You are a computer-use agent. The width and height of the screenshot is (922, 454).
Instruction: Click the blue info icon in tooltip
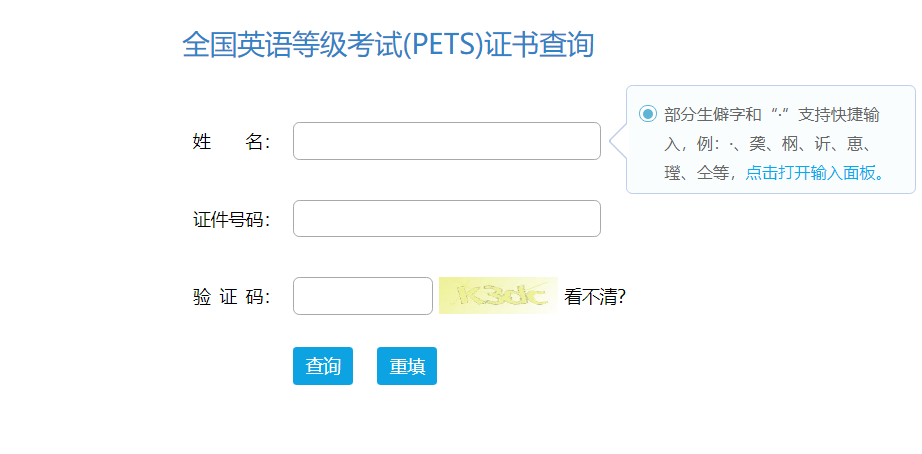coord(647,114)
